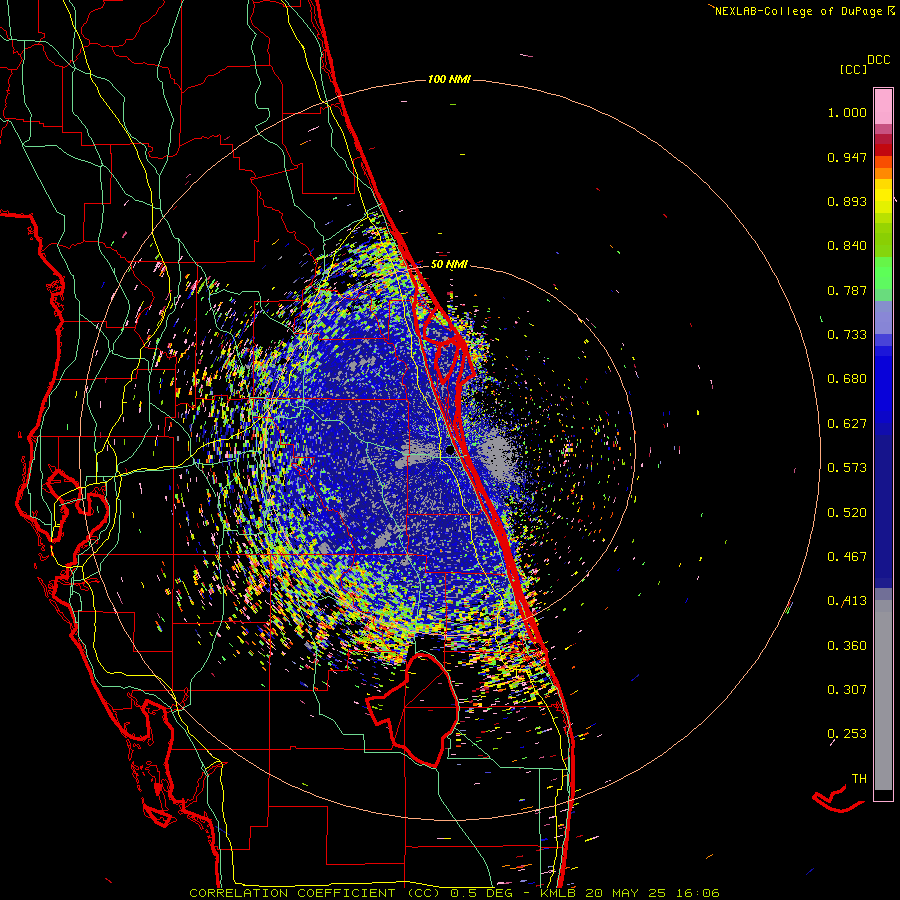Select the 0.307 legend value

pyautogui.click(x=847, y=690)
